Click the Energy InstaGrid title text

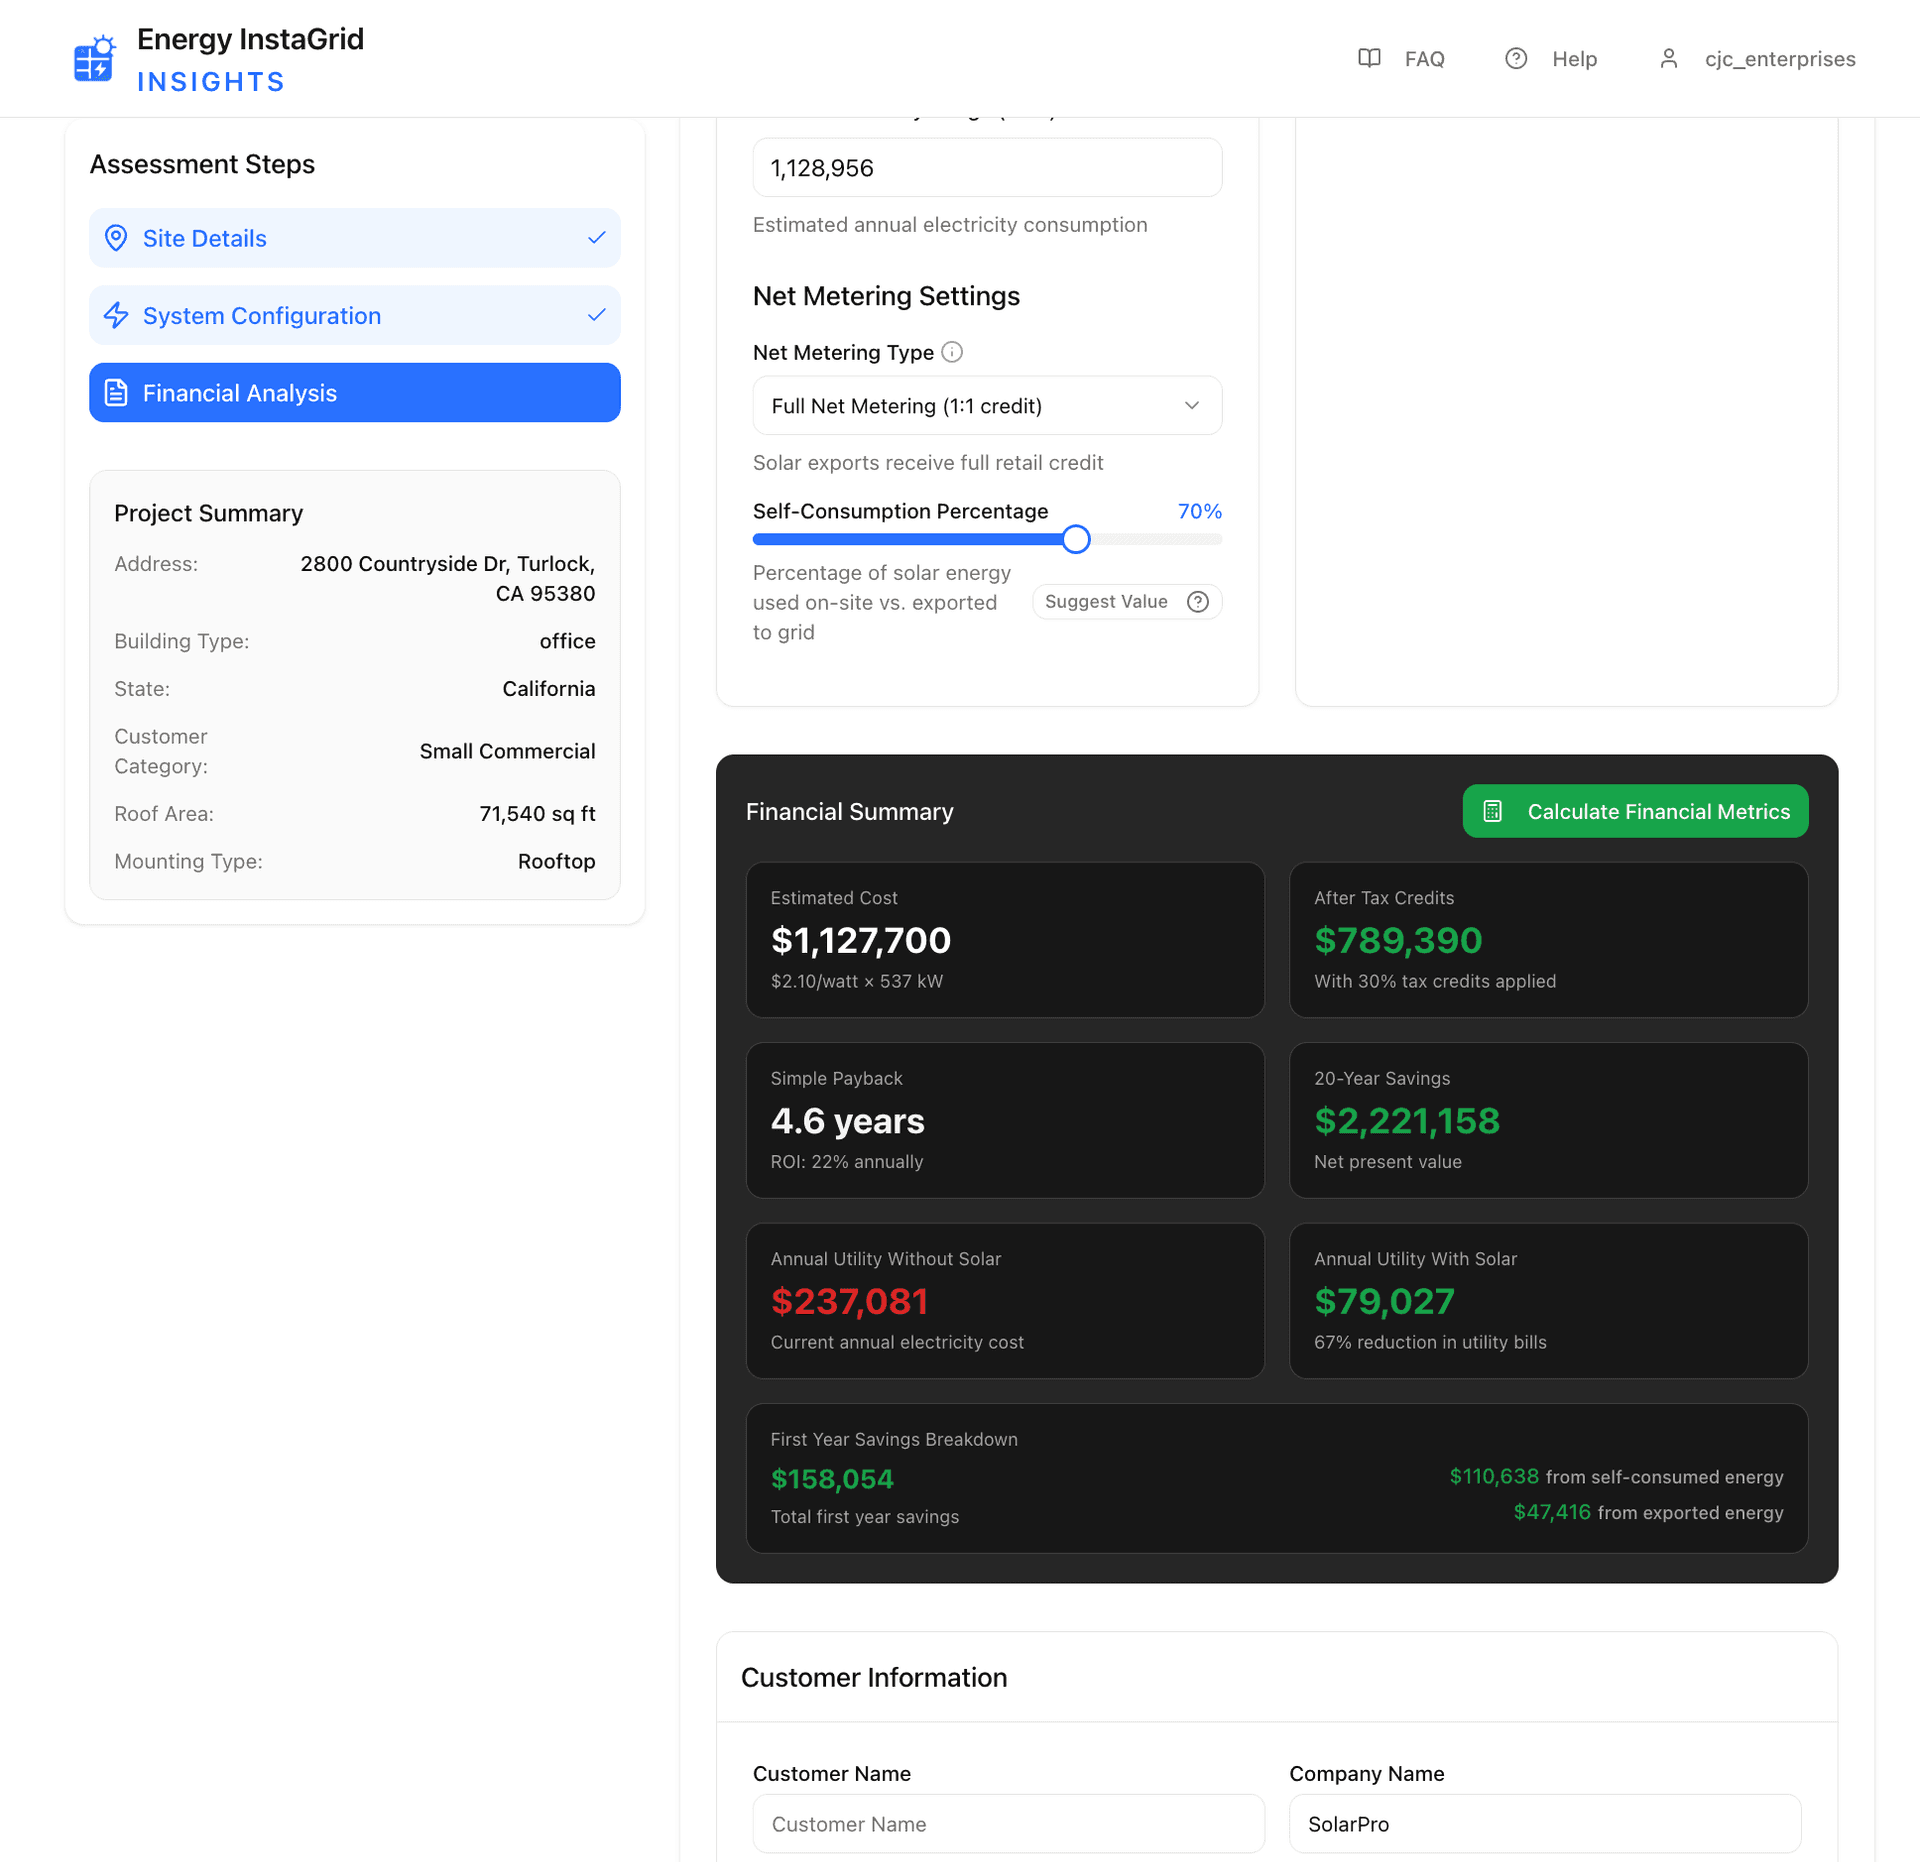[250, 39]
